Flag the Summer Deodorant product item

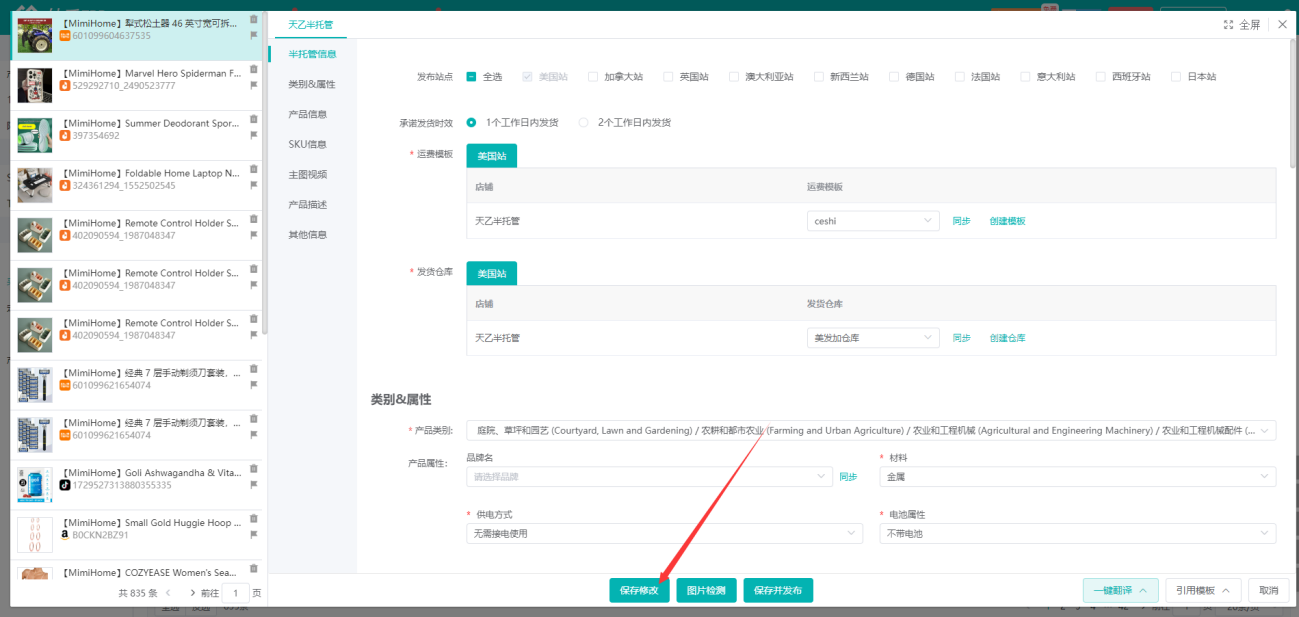253,135
